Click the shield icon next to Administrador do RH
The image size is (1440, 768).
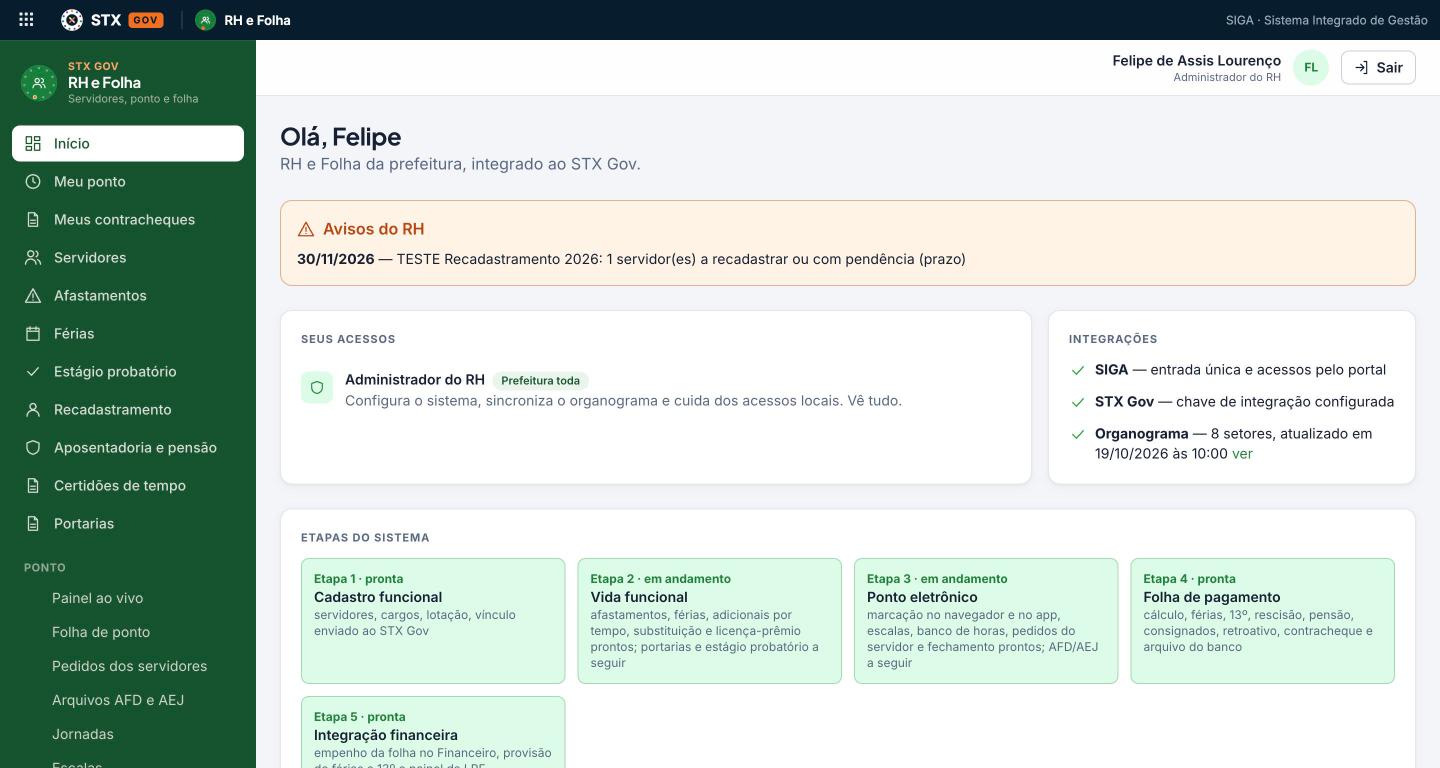(x=317, y=388)
